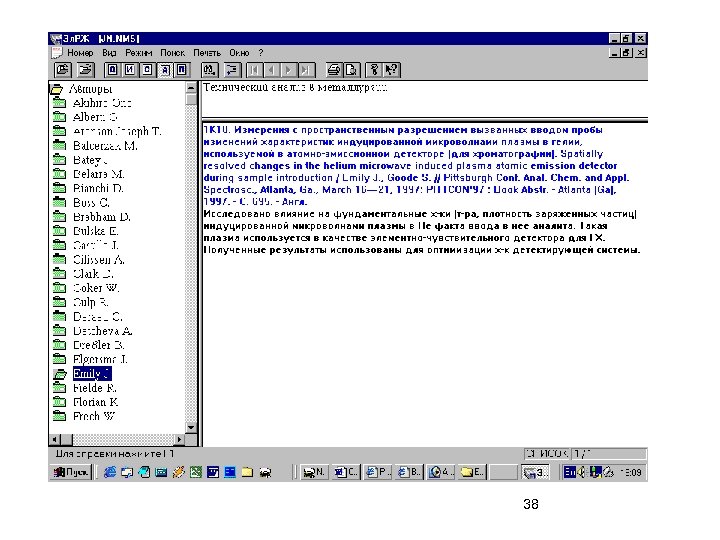This screenshot has width=720, height=540.
Task: Open the Вид menu
Action: pos(109,53)
